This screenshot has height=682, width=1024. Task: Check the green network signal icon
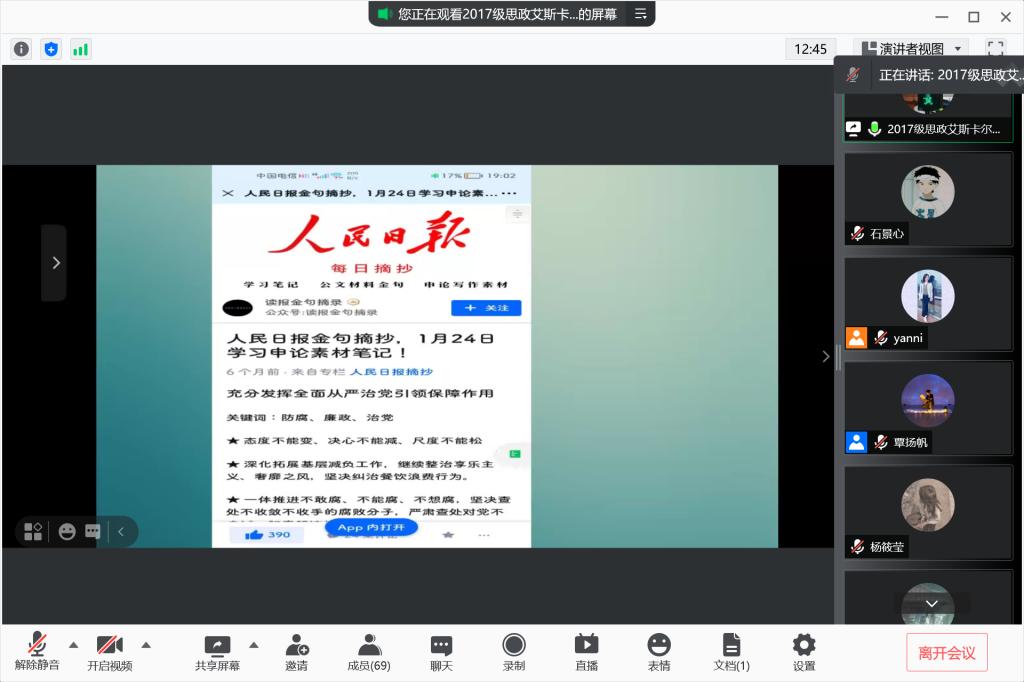coord(80,49)
